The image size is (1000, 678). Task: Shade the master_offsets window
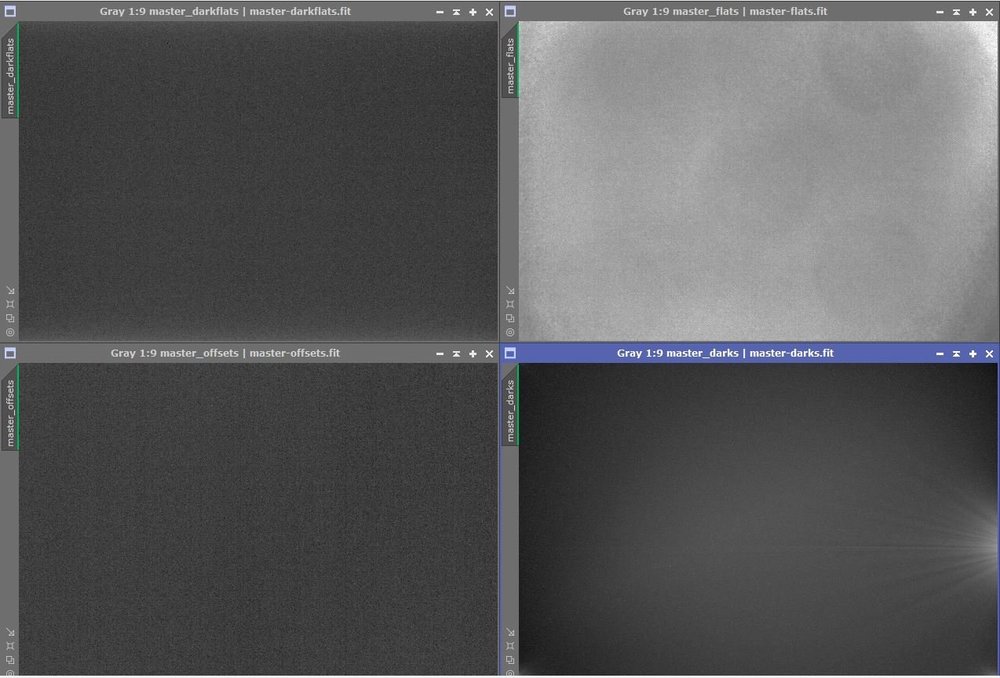[x=457, y=354]
